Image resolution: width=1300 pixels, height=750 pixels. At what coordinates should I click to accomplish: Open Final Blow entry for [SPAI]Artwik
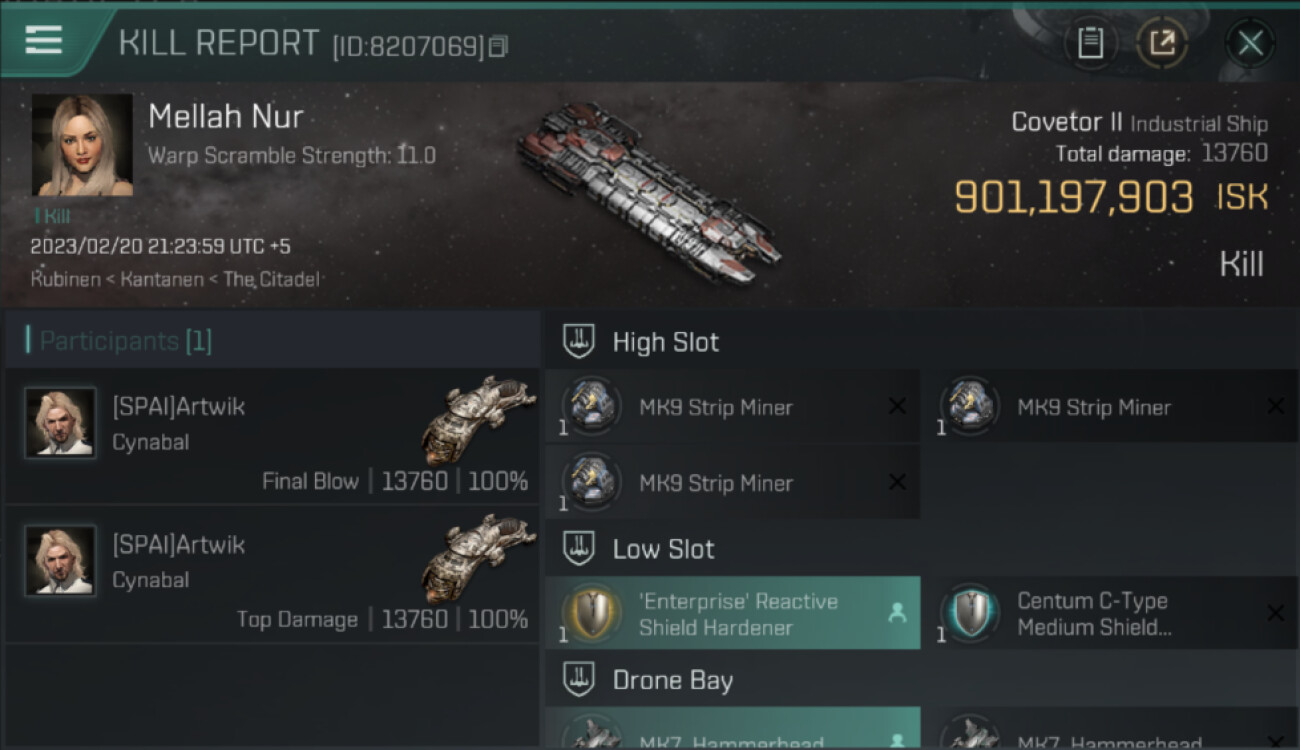[x=272, y=435]
